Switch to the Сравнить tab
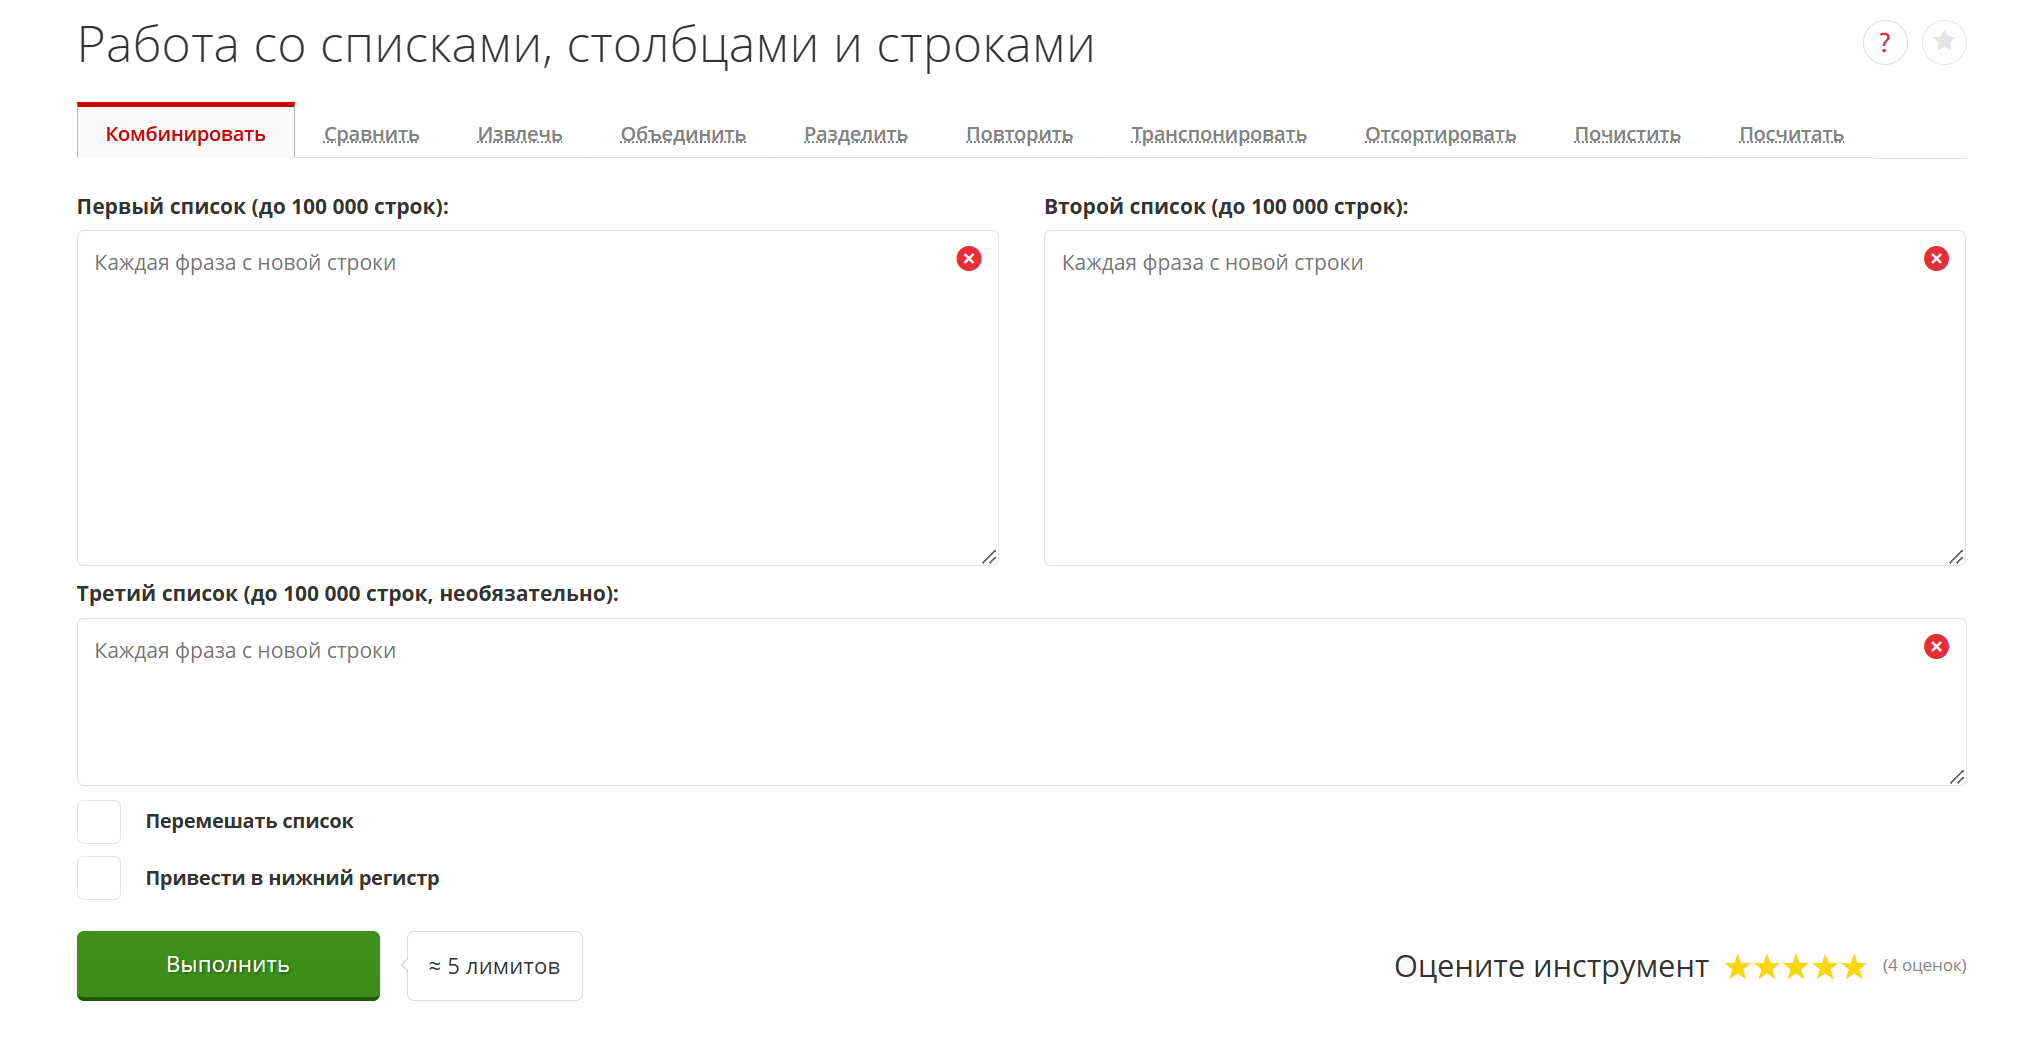Viewport: 2023px width, 1050px height. (371, 134)
